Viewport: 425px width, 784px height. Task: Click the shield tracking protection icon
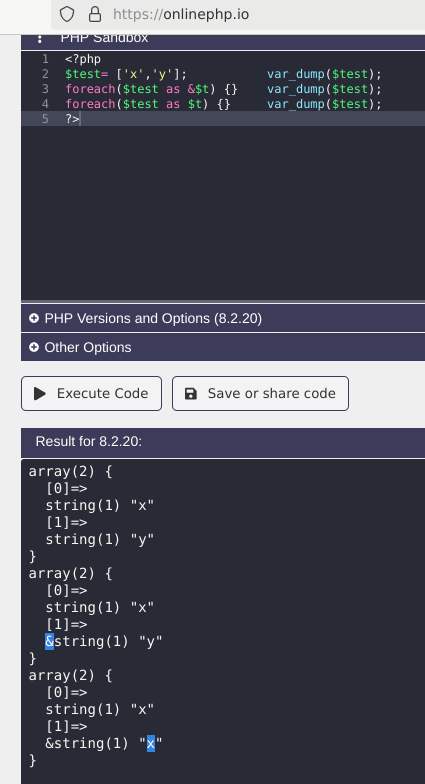67,14
